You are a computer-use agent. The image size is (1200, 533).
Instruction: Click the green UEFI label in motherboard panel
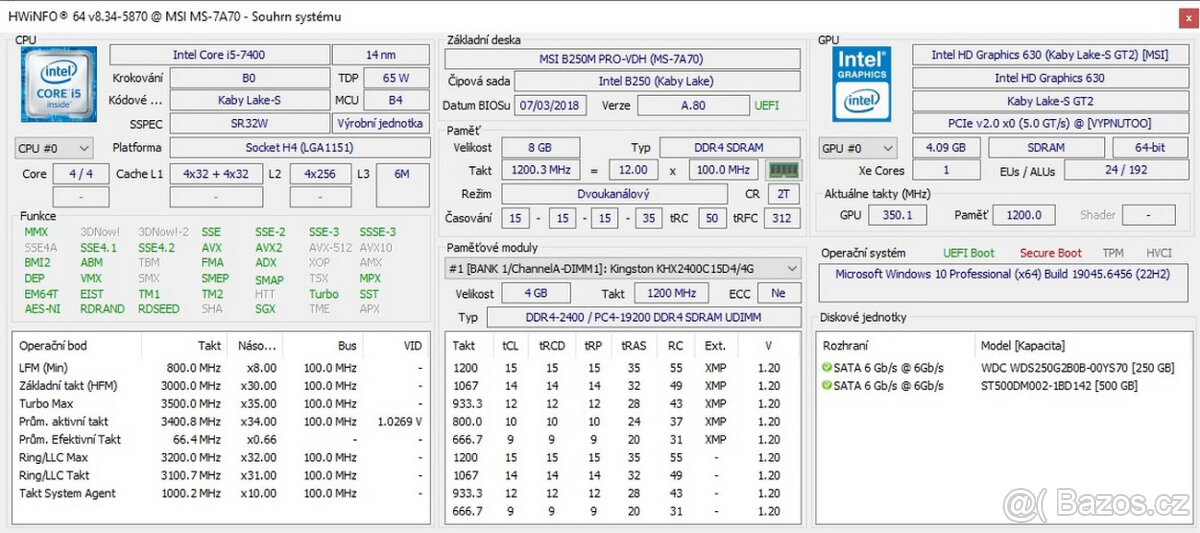pos(767,106)
